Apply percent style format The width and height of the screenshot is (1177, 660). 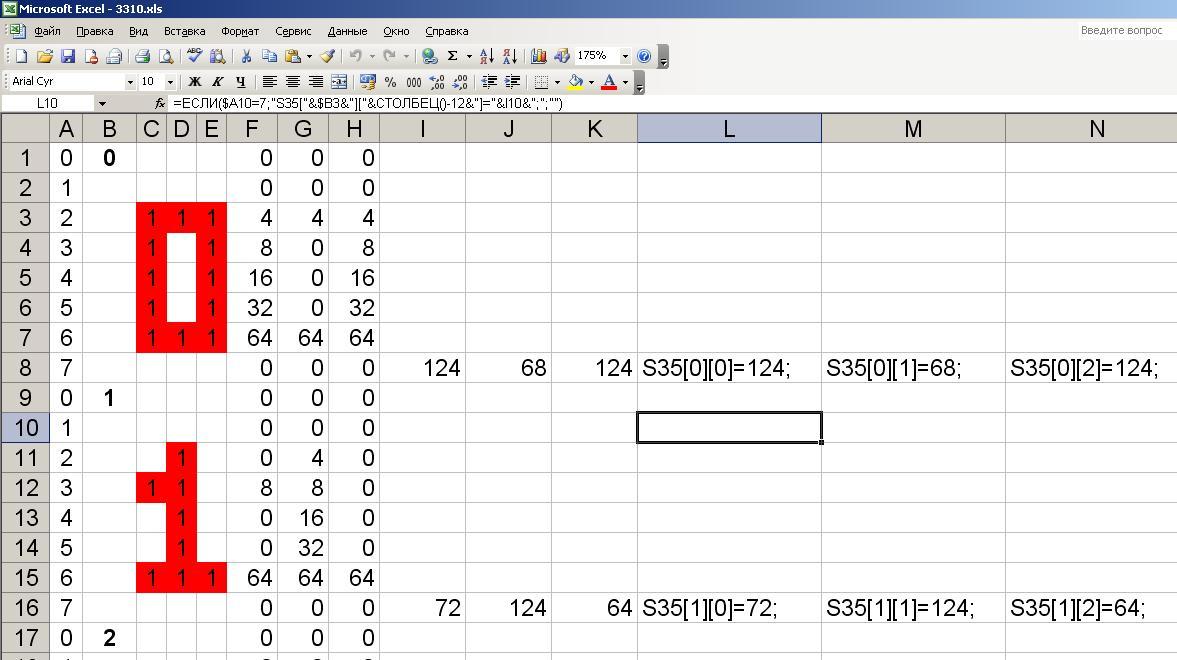pyautogui.click(x=390, y=82)
